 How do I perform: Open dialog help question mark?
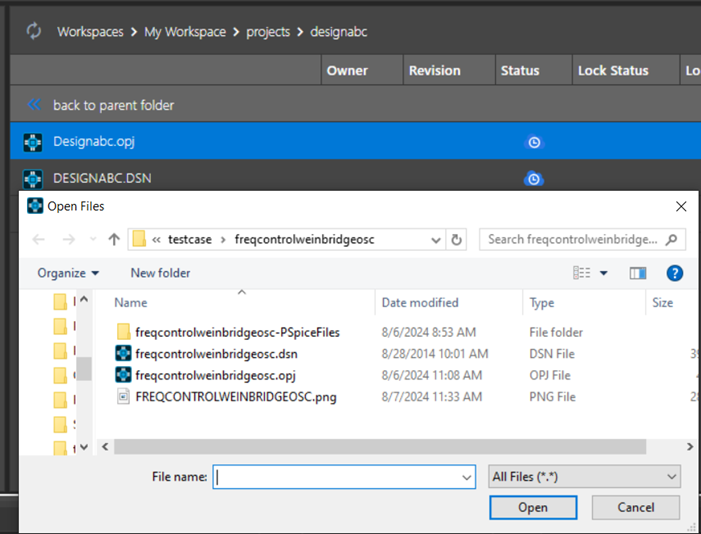pyautogui.click(x=675, y=273)
